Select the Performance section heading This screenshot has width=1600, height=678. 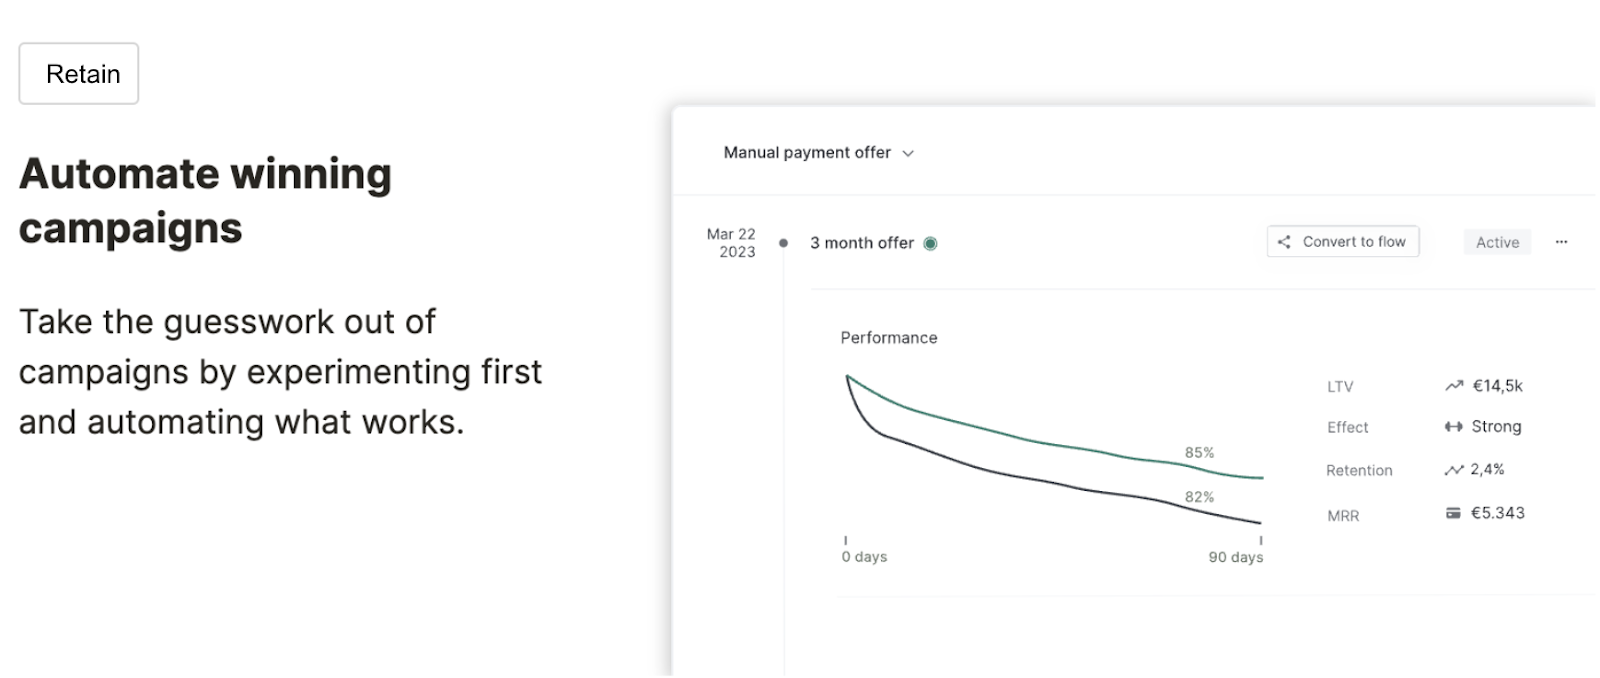(x=889, y=338)
